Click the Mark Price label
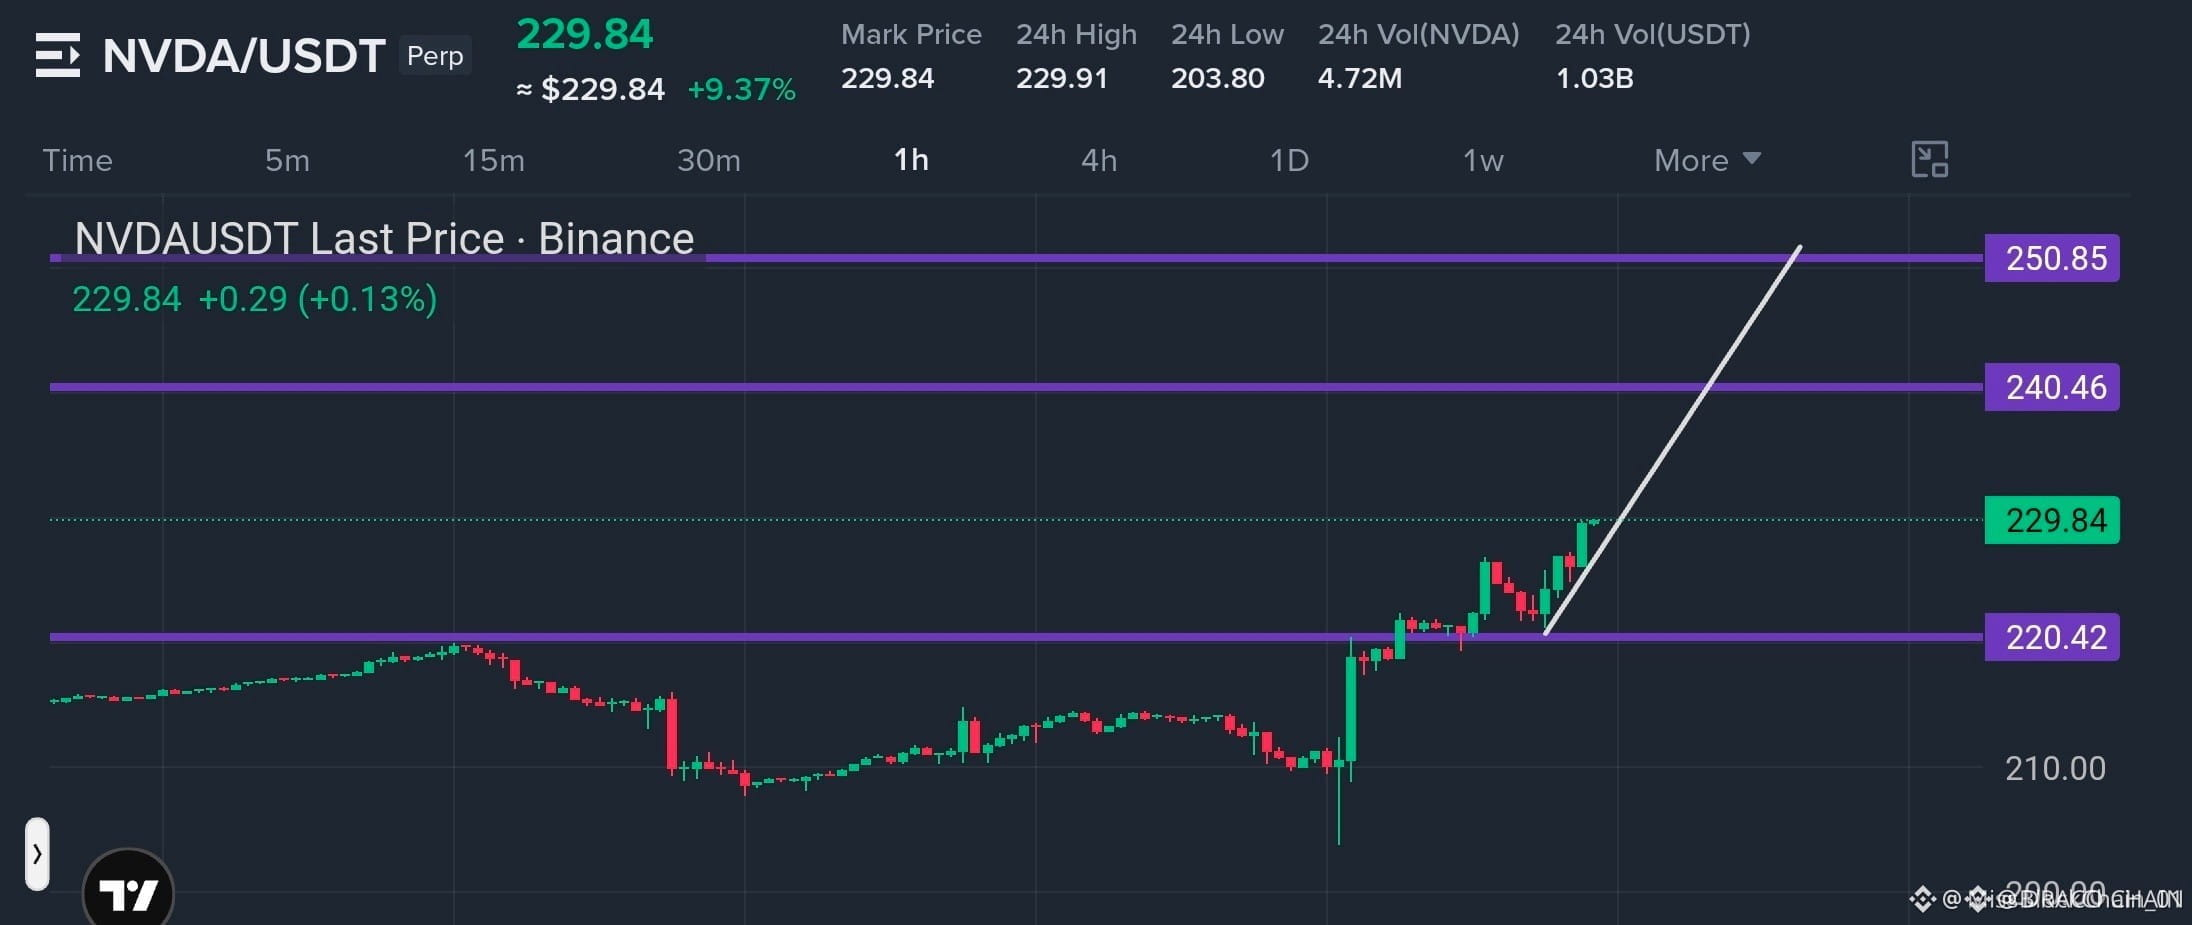This screenshot has height=925, width=2192. click(911, 35)
